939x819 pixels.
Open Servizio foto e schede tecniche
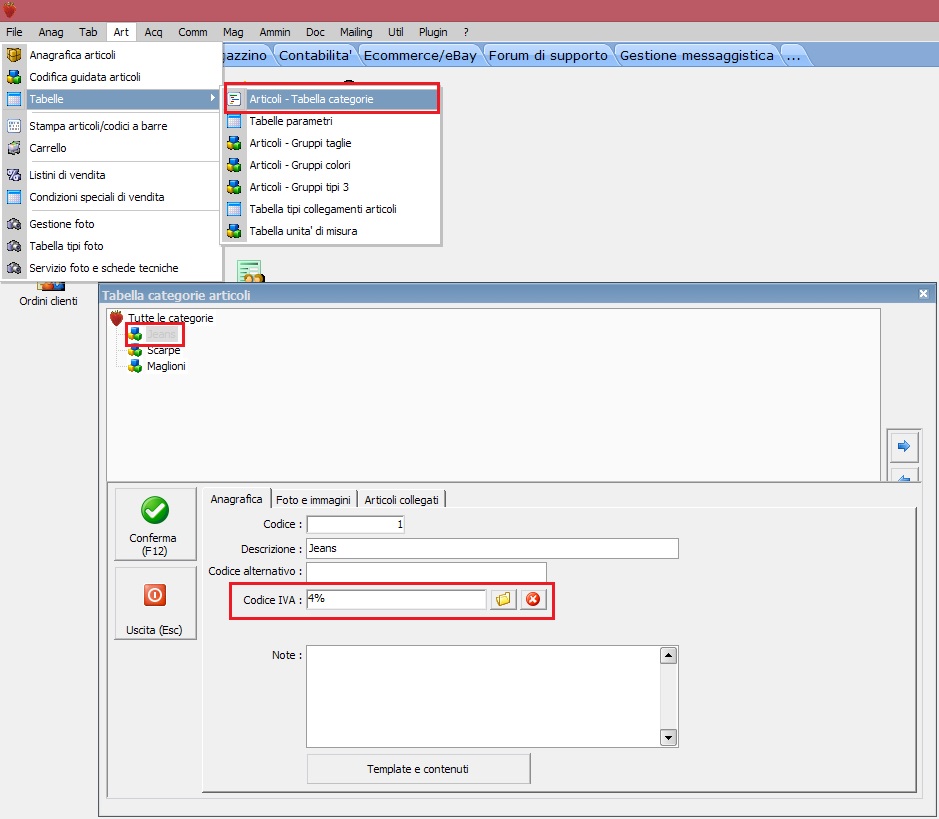[x=111, y=268]
